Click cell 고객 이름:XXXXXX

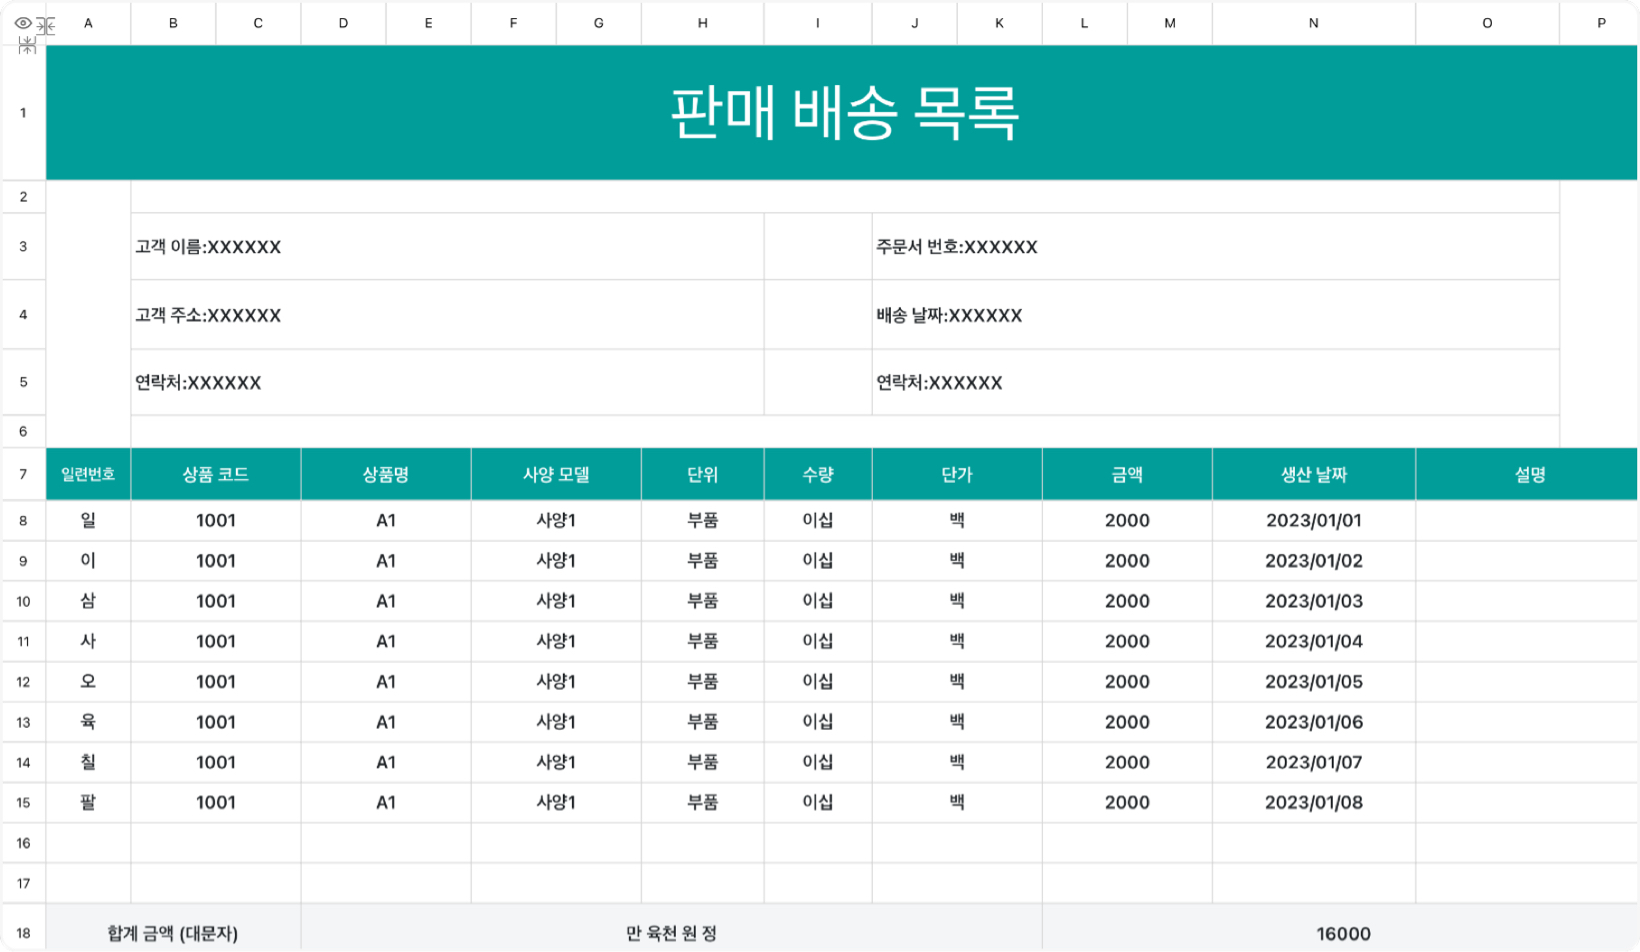pos(447,247)
